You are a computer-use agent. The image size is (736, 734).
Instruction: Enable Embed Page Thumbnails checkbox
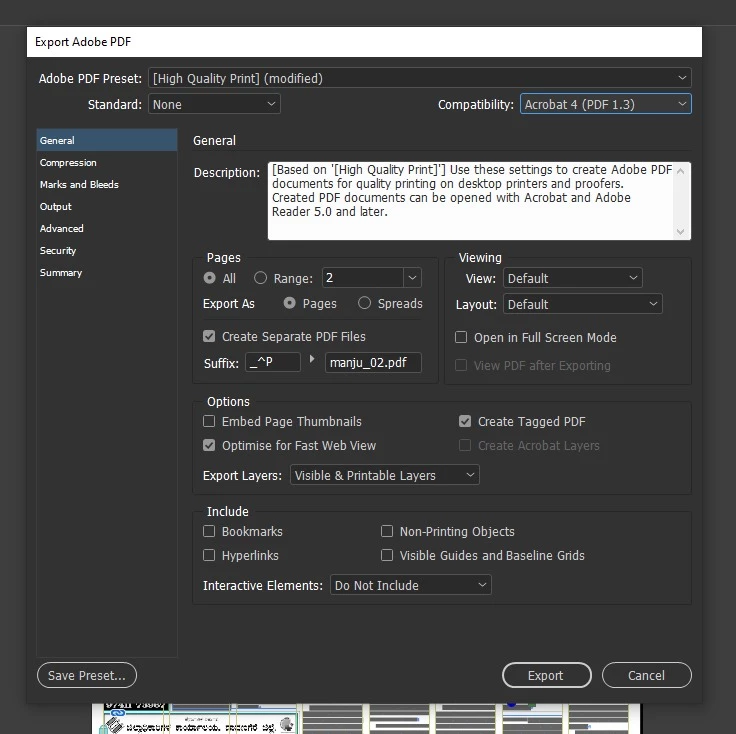pyautogui.click(x=209, y=421)
